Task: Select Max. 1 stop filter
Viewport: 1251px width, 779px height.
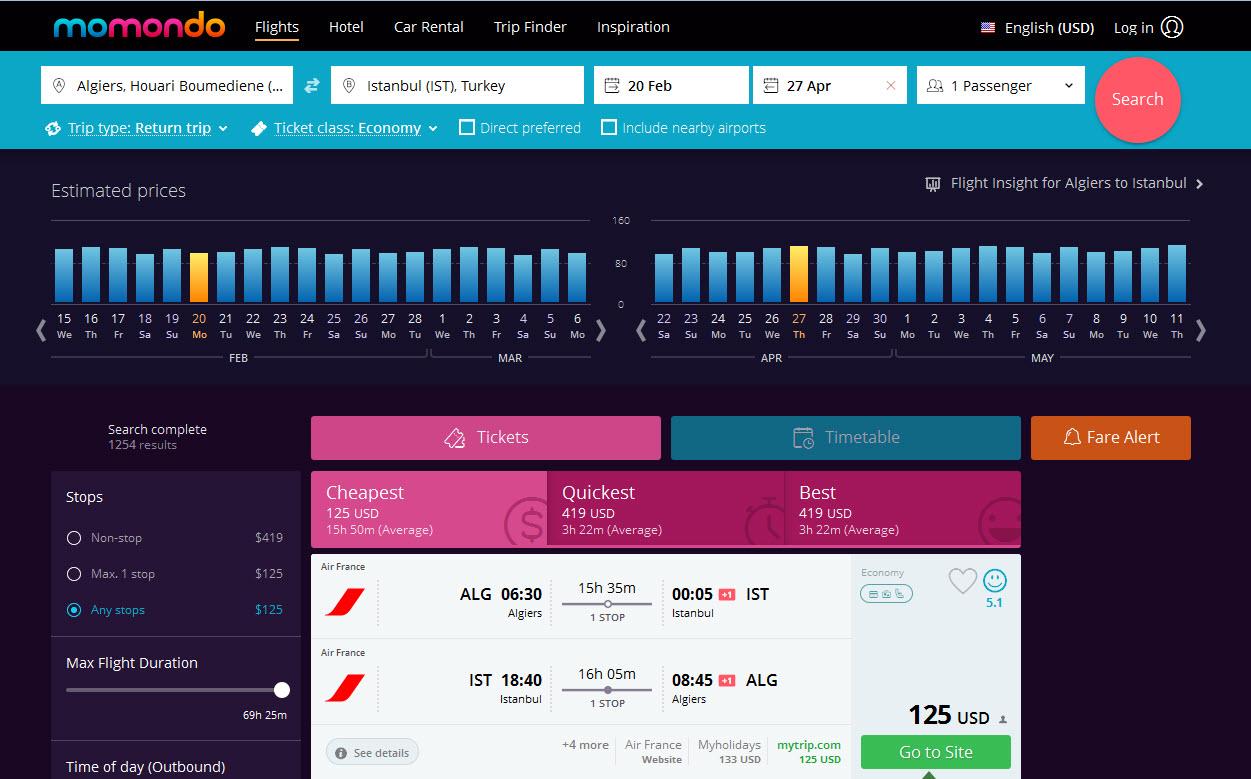Action: (x=73, y=574)
